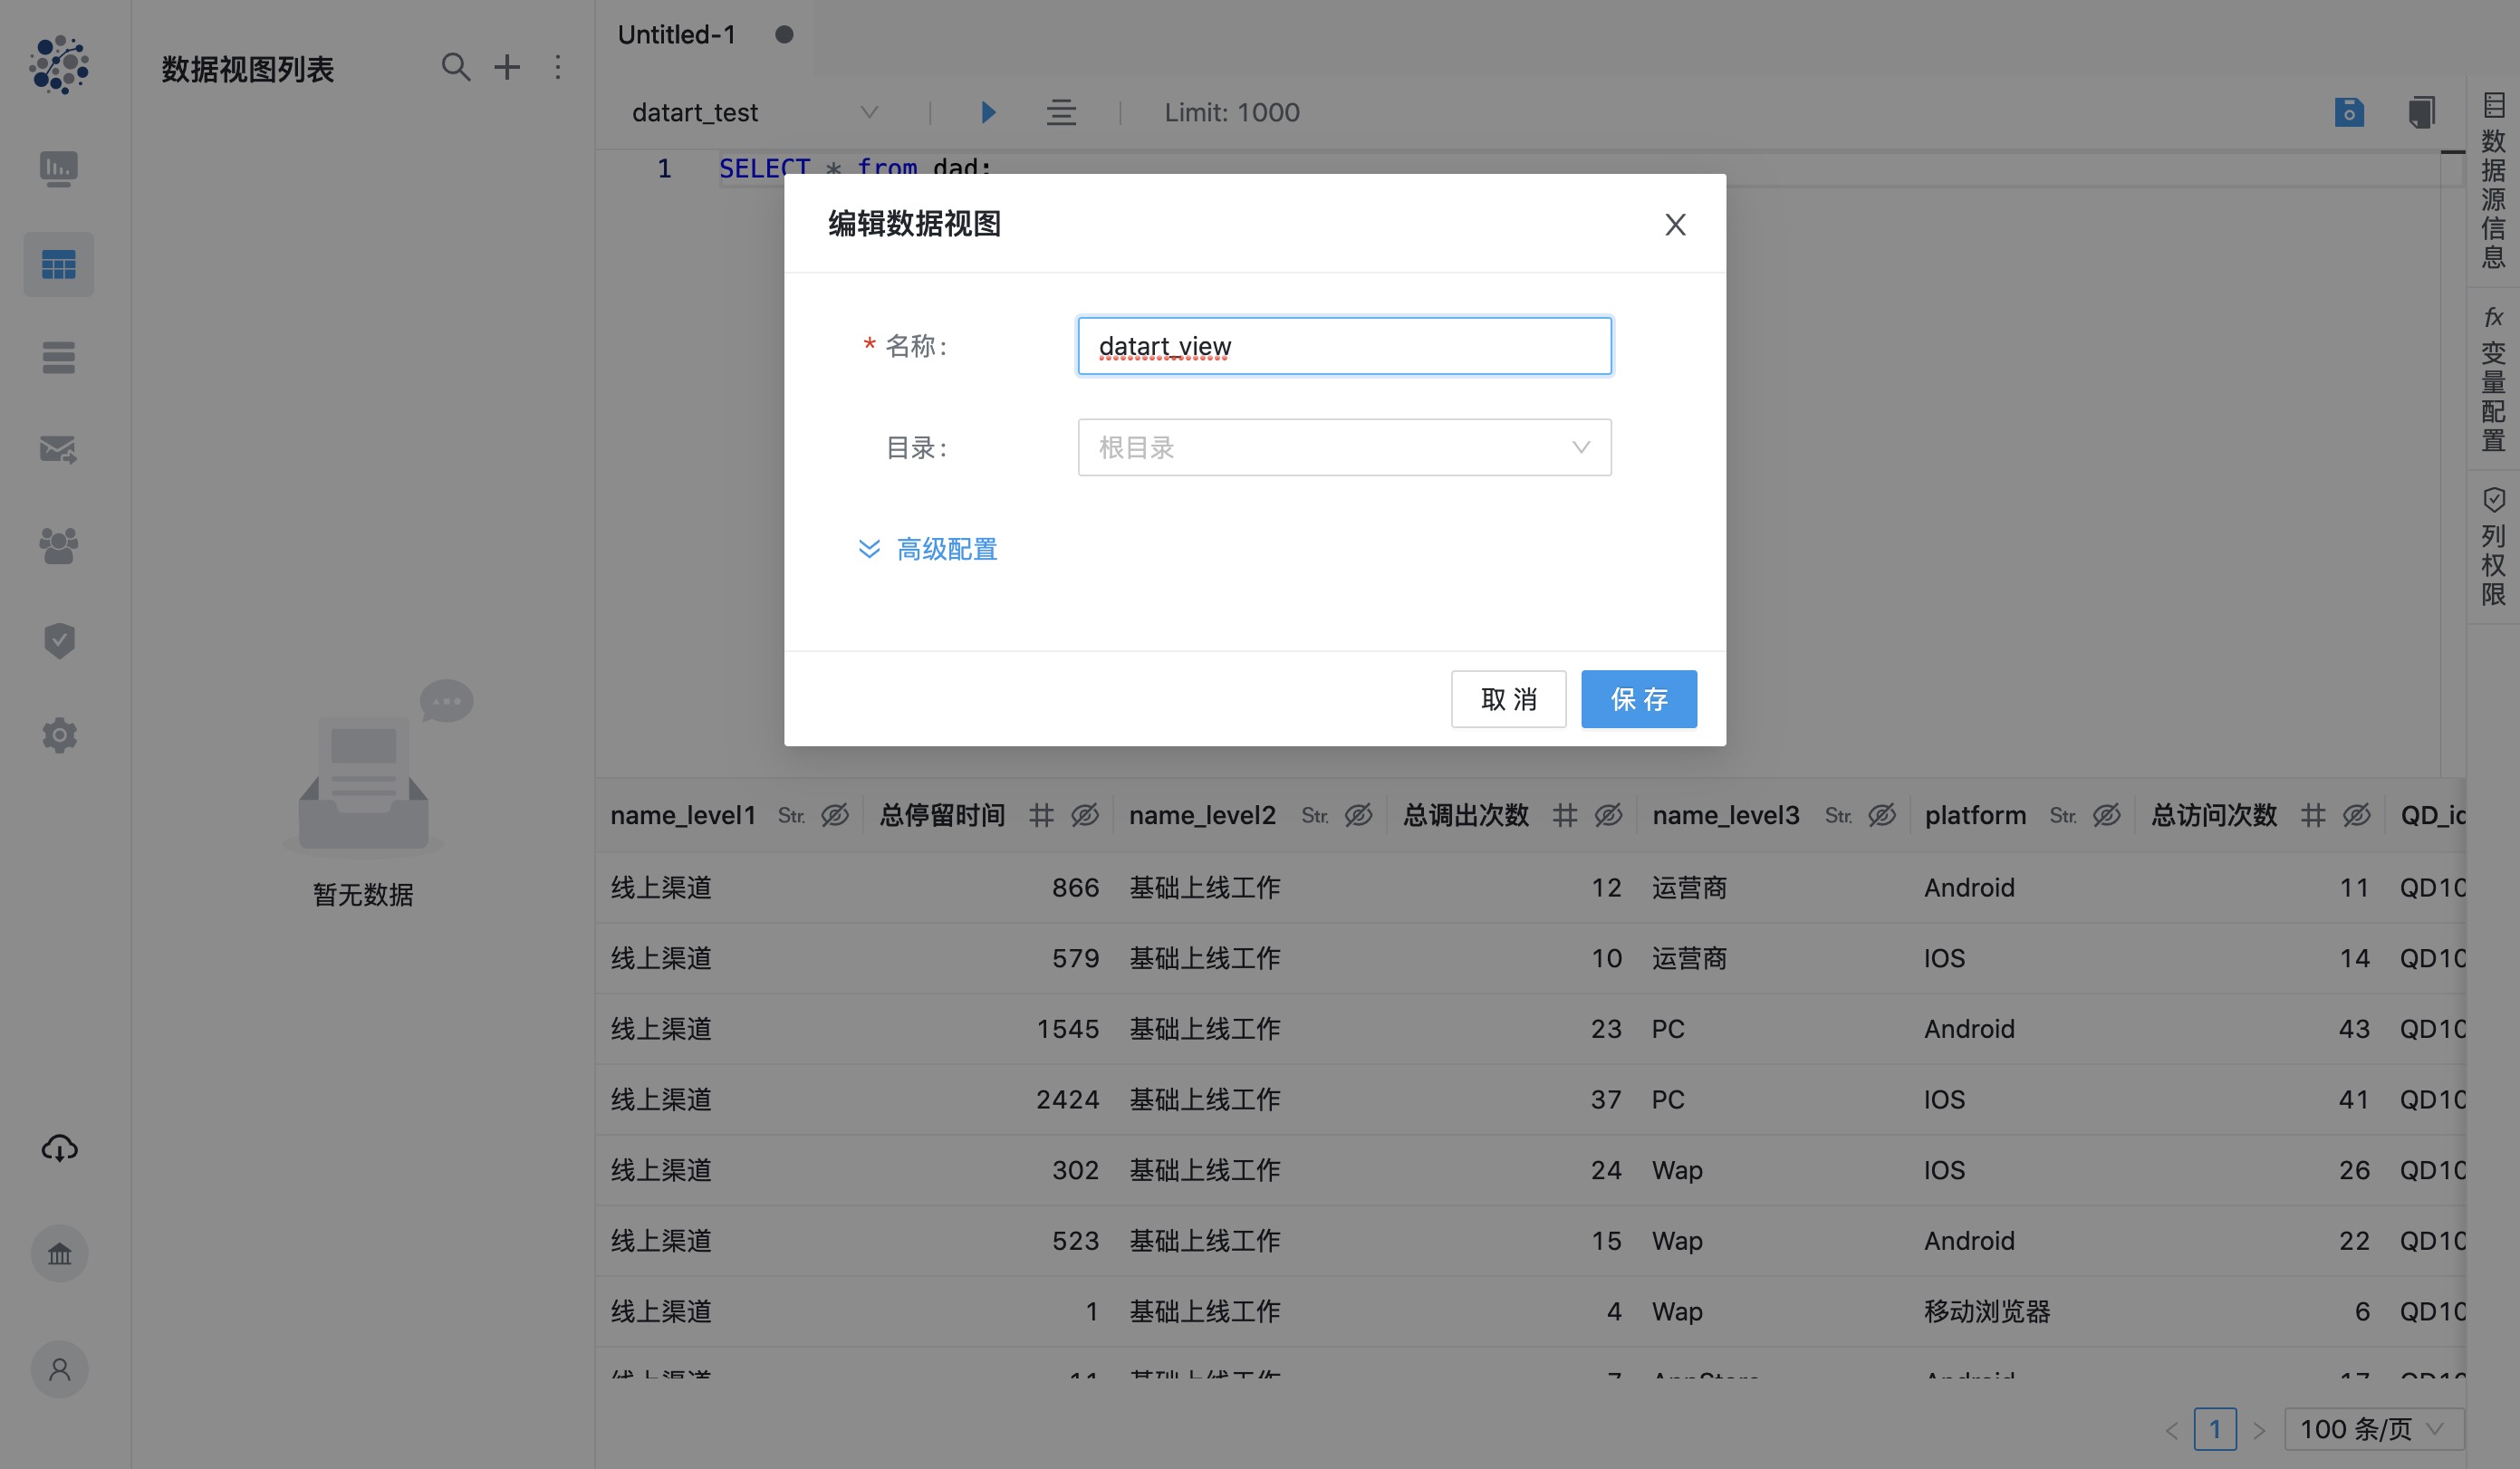Click the 保存 button
Viewport: 2520px width, 1469px height.
pos(1638,699)
